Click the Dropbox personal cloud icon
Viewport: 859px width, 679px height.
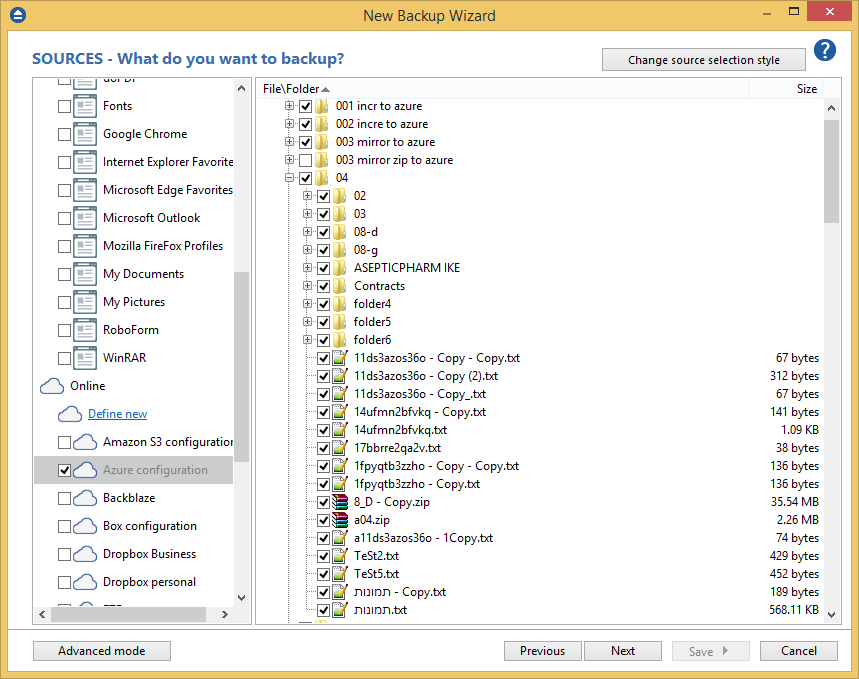pyautogui.click(x=83, y=581)
